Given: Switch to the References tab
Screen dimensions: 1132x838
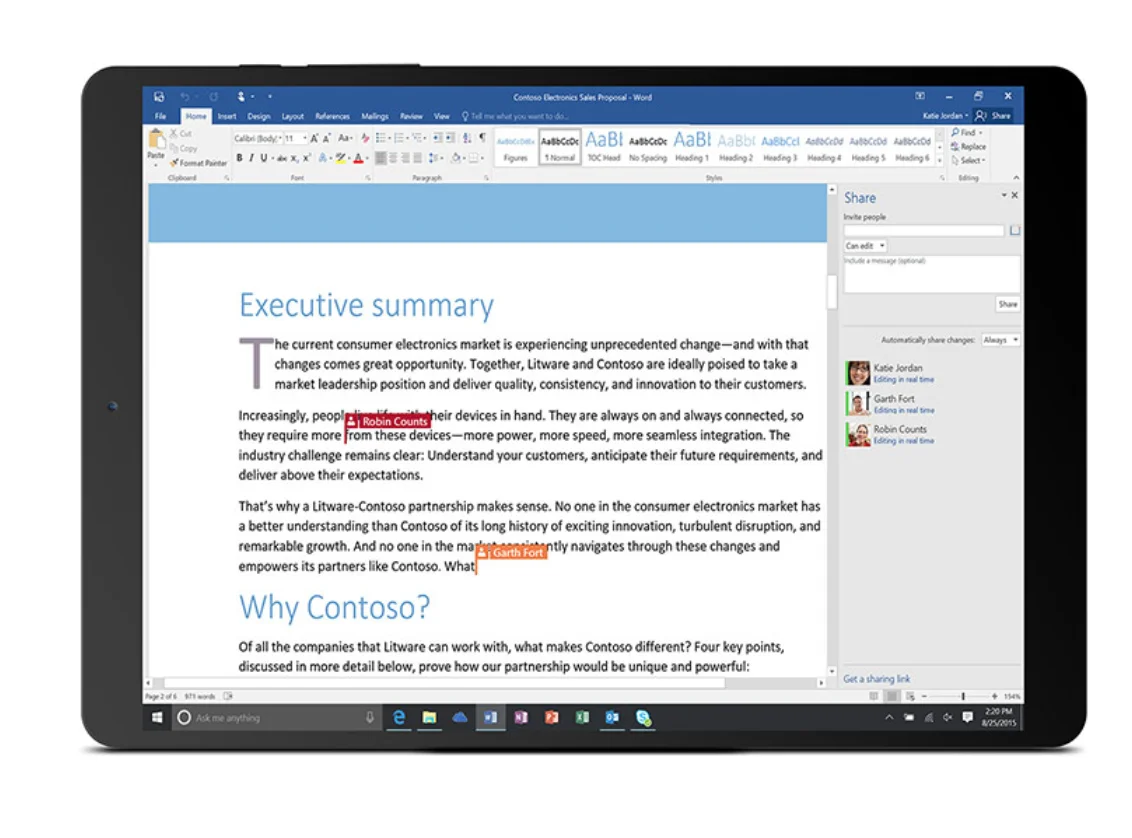Looking at the screenshot, I should 332,116.
